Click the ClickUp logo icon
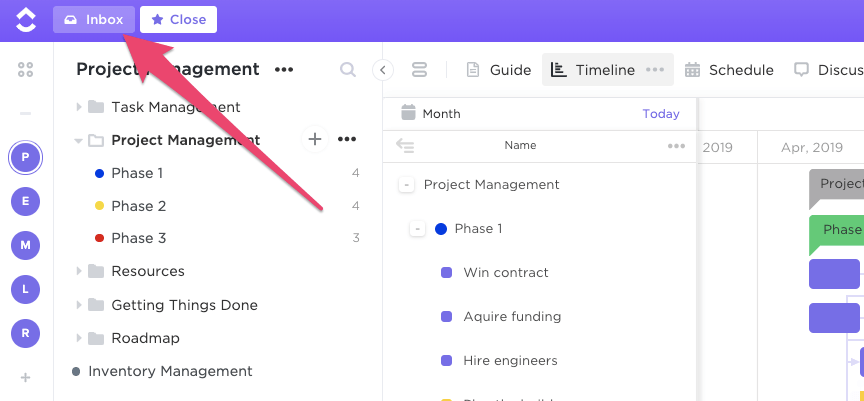 click(x=26, y=19)
